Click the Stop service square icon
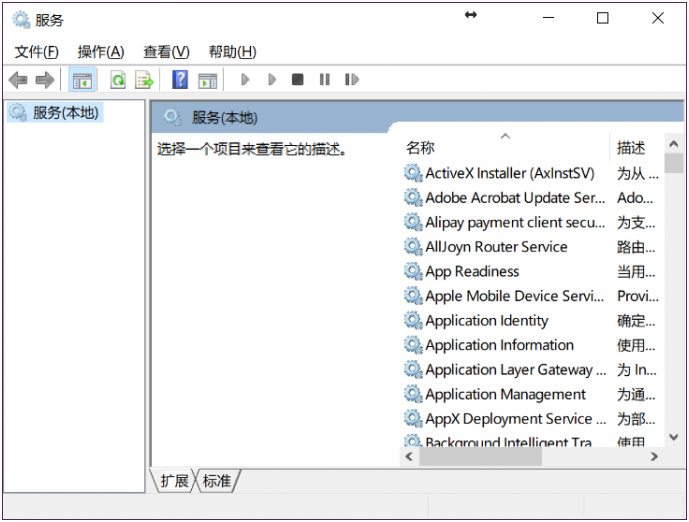 click(297, 80)
